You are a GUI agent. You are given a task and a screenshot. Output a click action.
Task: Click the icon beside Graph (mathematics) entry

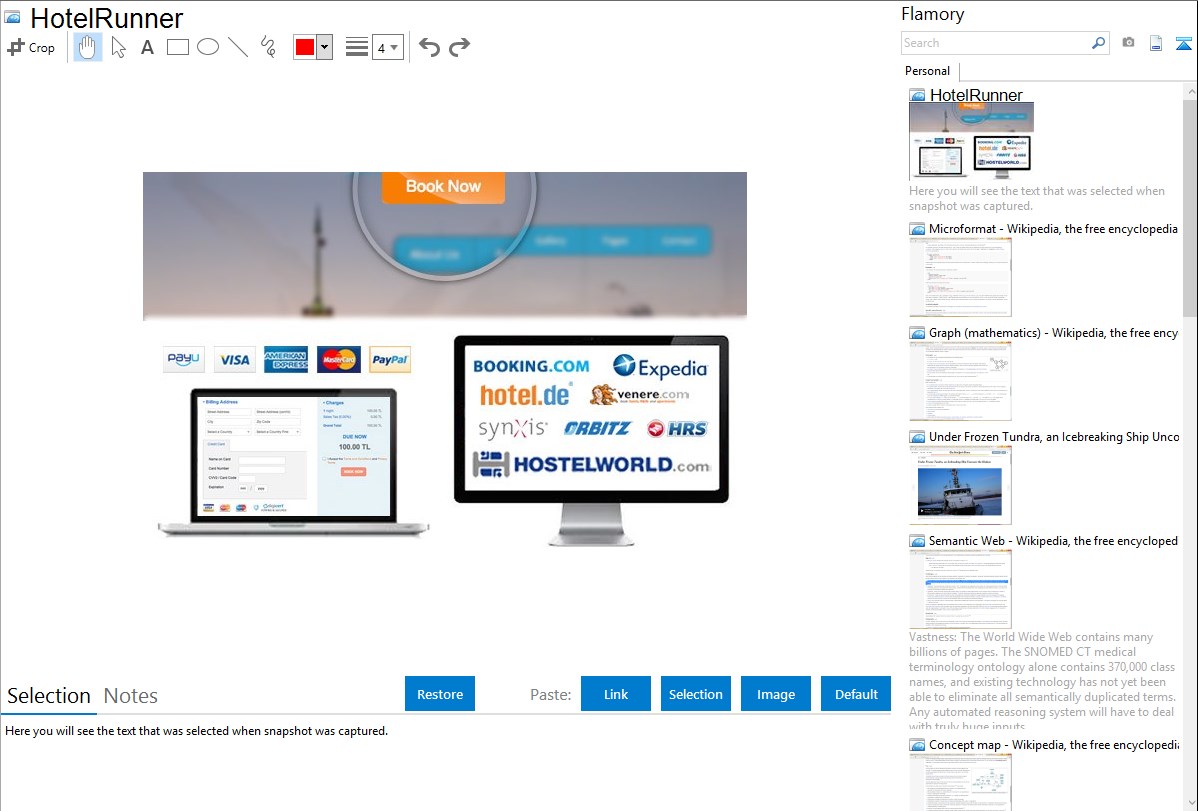point(917,333)
